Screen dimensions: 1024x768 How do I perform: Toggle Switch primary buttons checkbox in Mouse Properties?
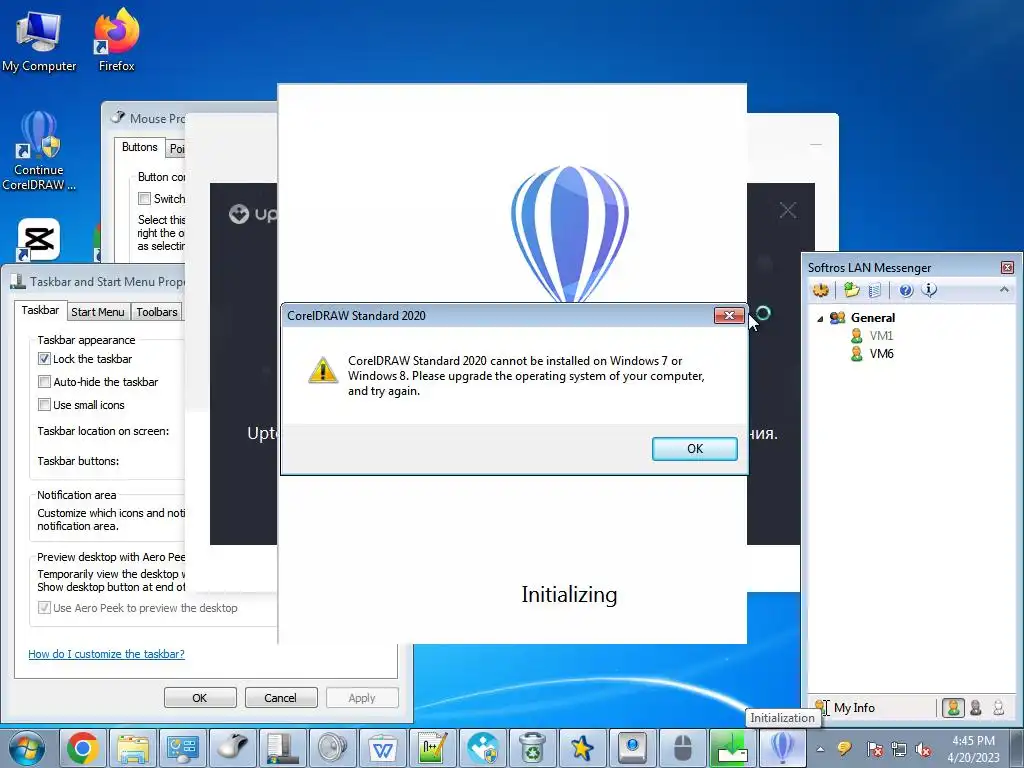click(x=144, y=199)
